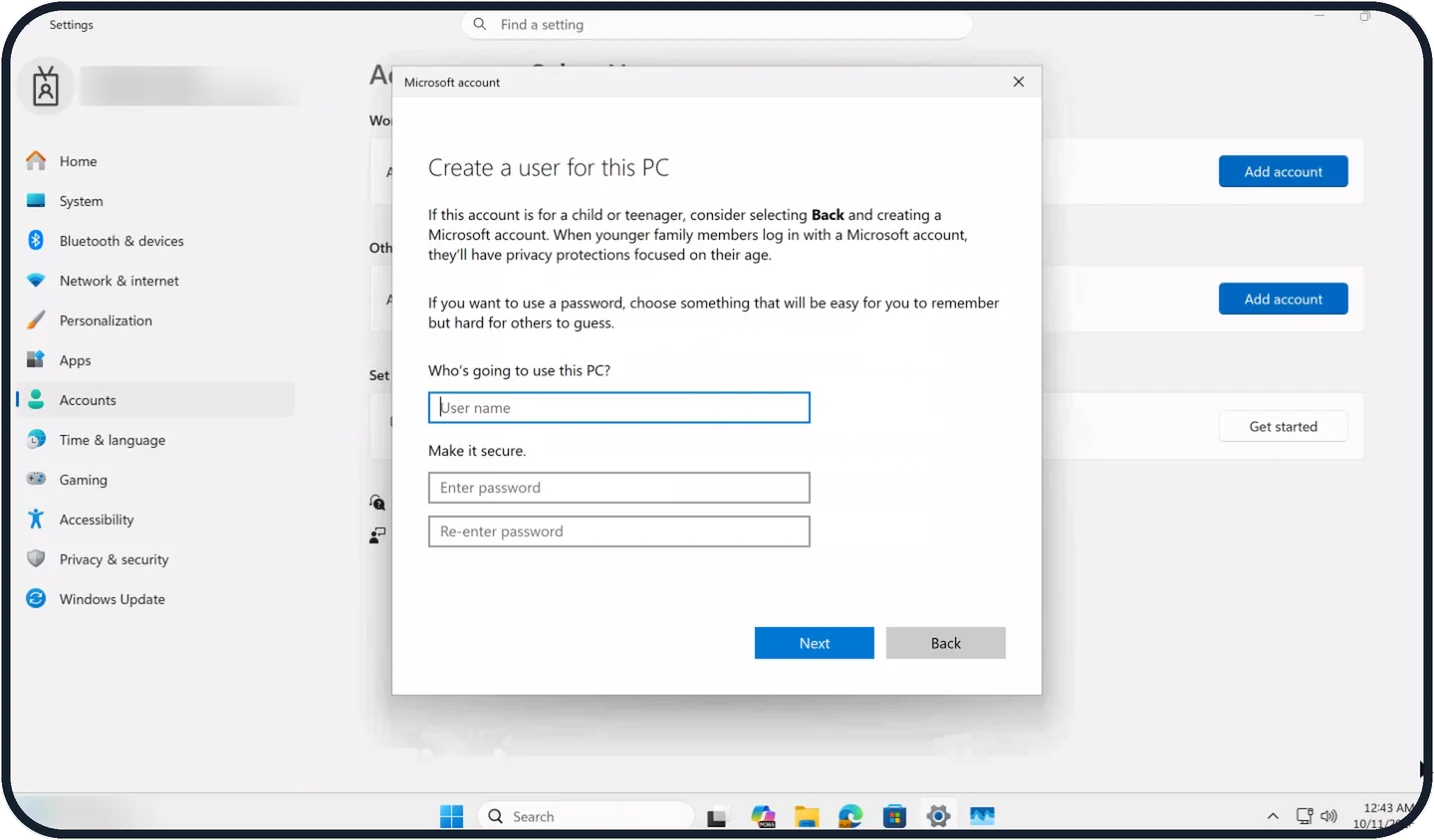Click the taskbar Search box
This screenshot has height=840, width=1434.
coord(586,816)
